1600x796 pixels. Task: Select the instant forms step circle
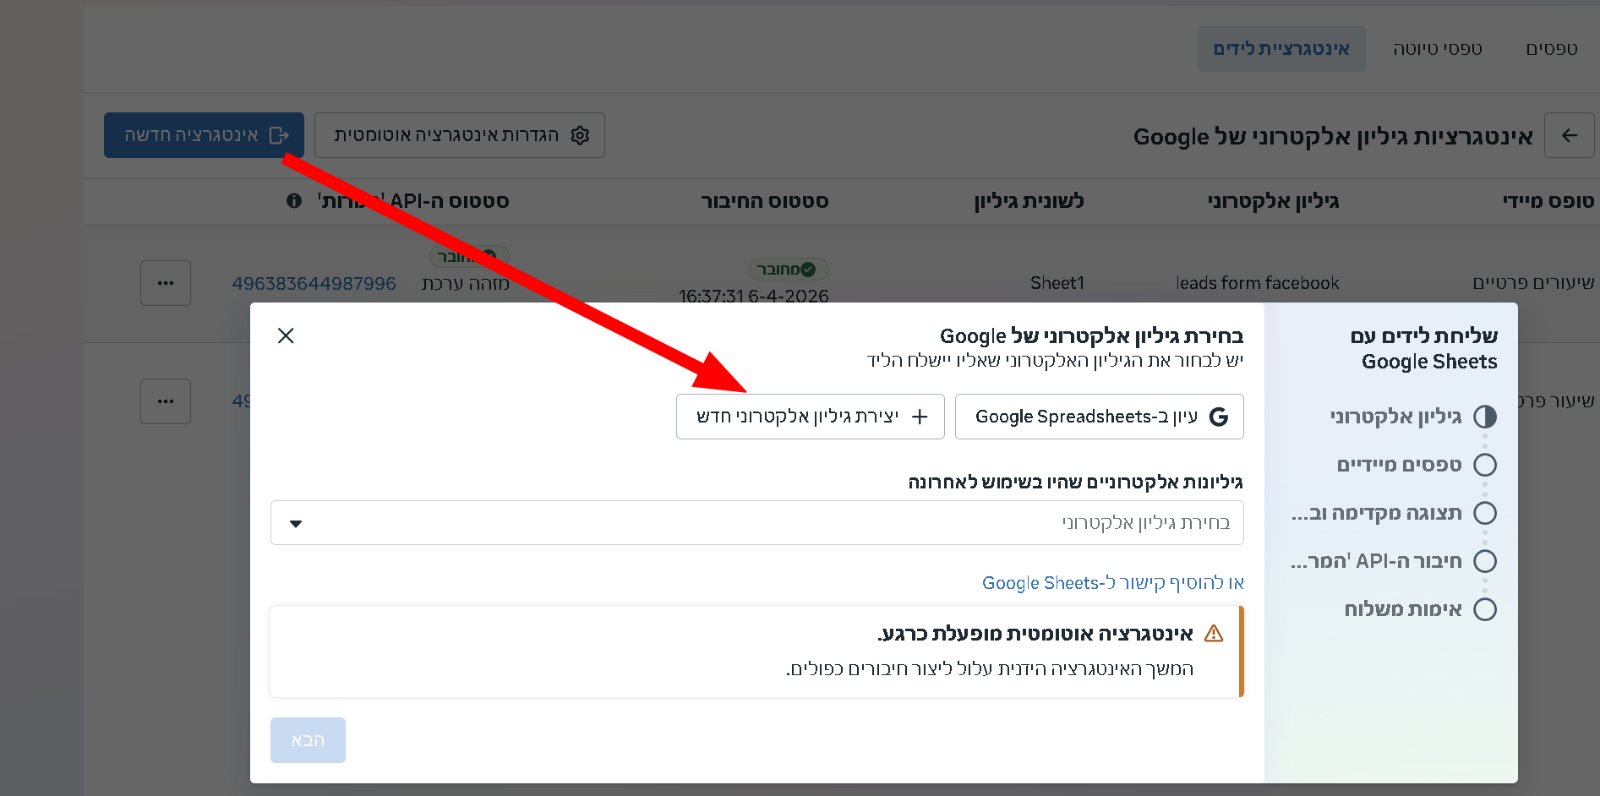(1485, 465)
